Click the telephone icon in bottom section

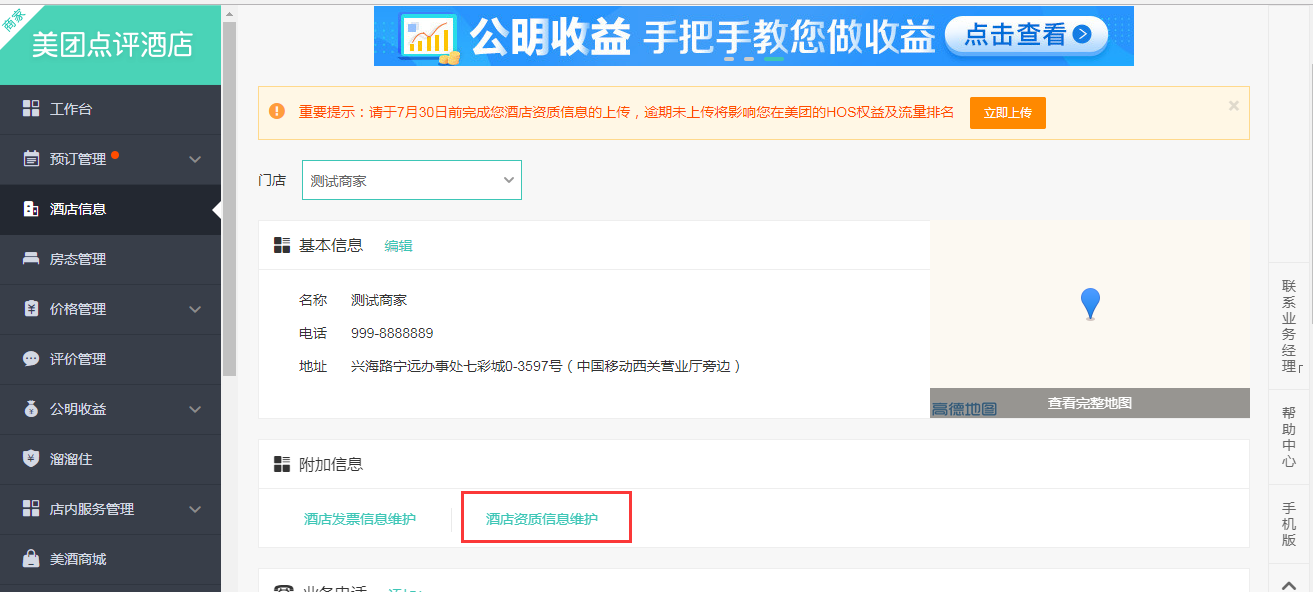tap(283, 588)
